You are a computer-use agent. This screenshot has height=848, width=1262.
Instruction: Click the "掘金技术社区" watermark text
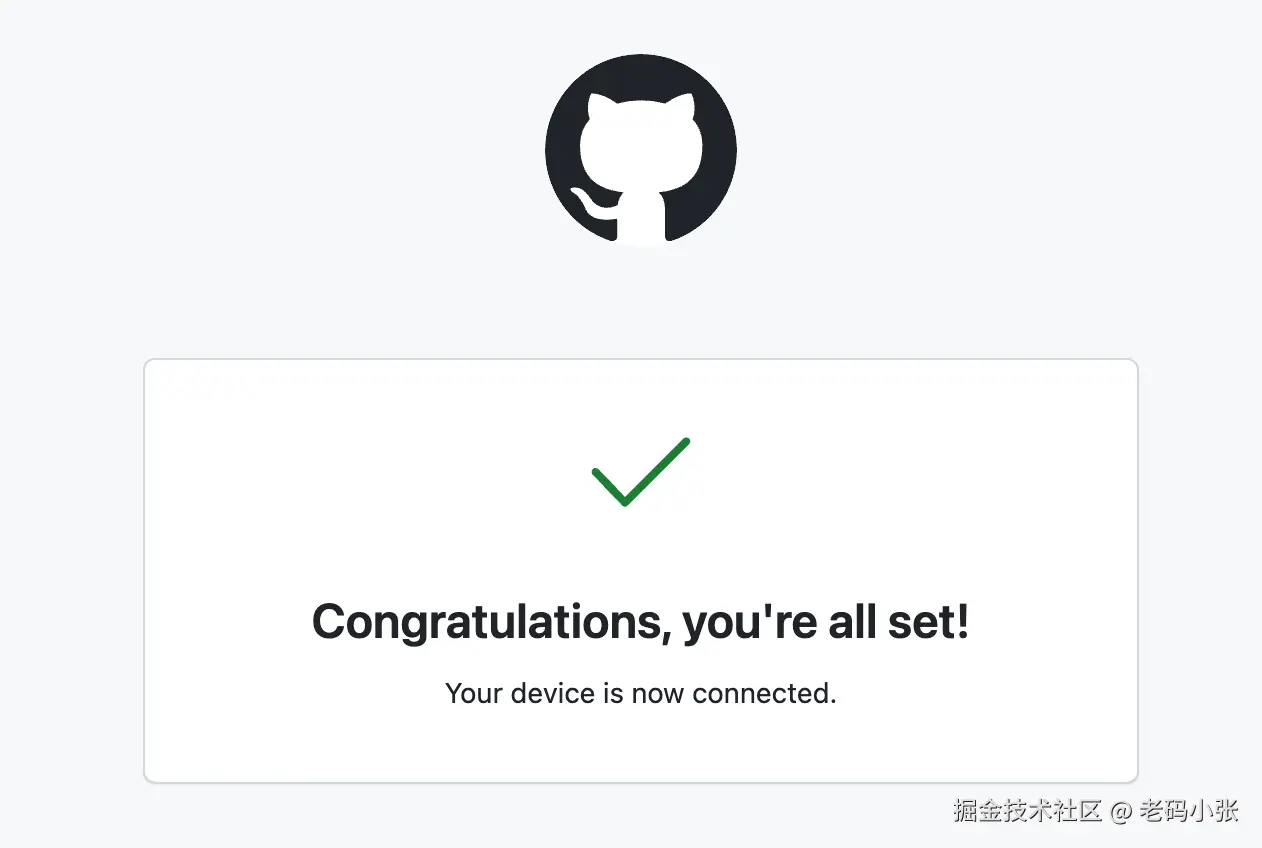click(1027, 810)
